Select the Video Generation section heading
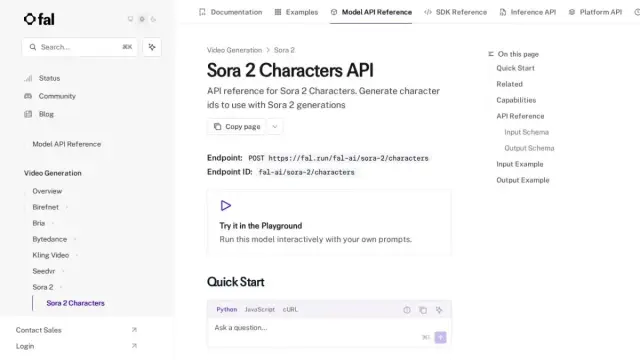The image size is (640, 360). pos(53,173)
